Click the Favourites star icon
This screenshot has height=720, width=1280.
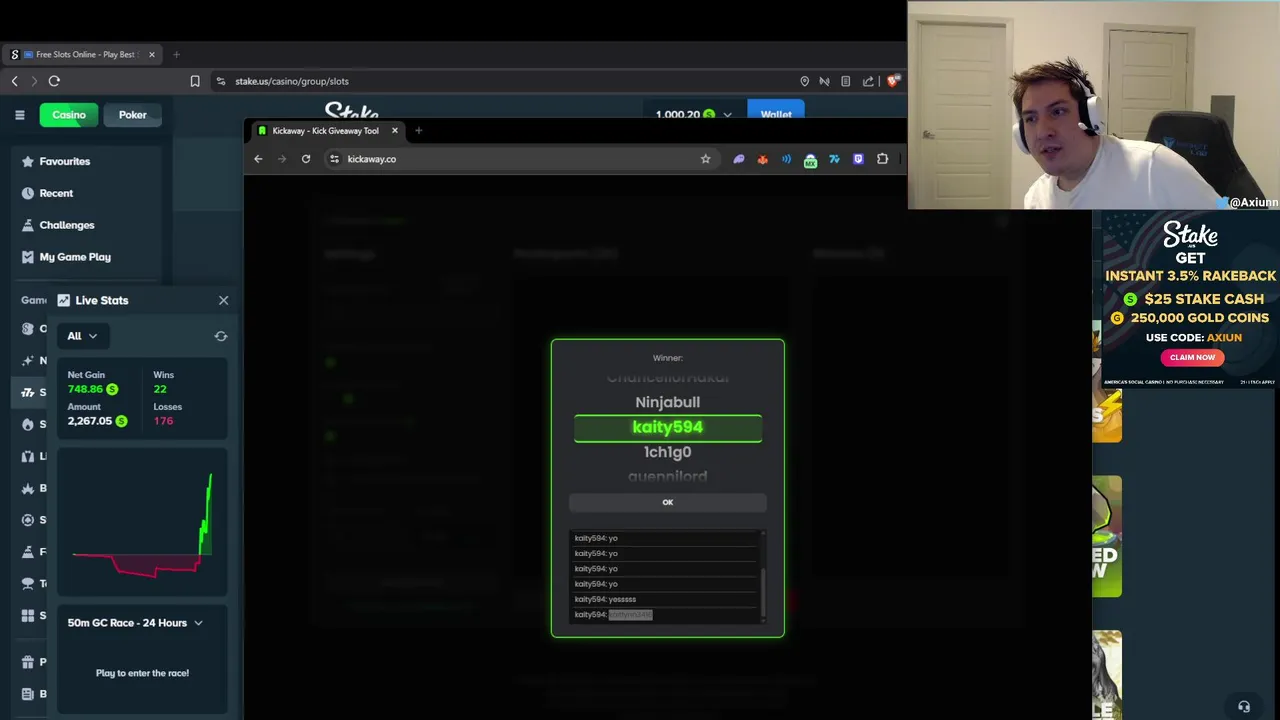pos(28,161)
